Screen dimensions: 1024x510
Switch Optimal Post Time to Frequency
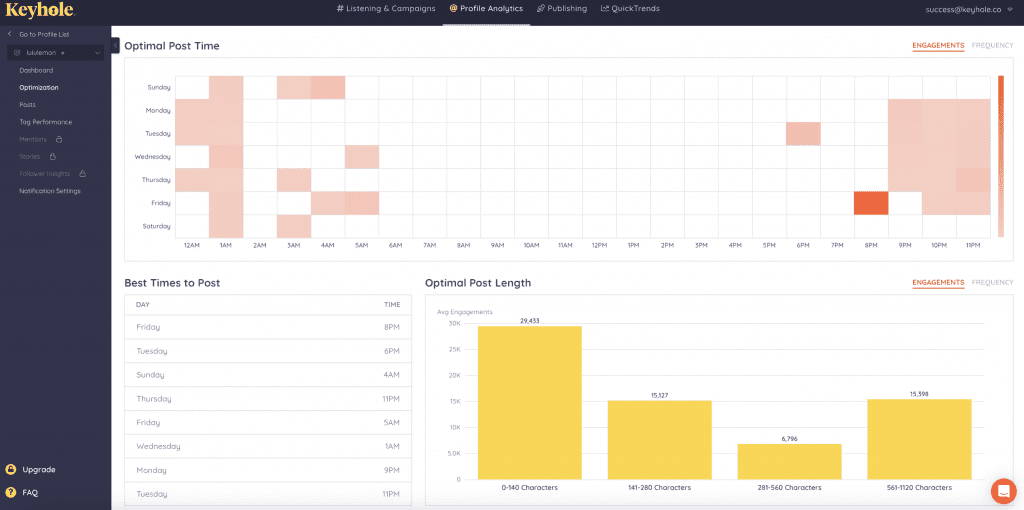coord(992,45)
